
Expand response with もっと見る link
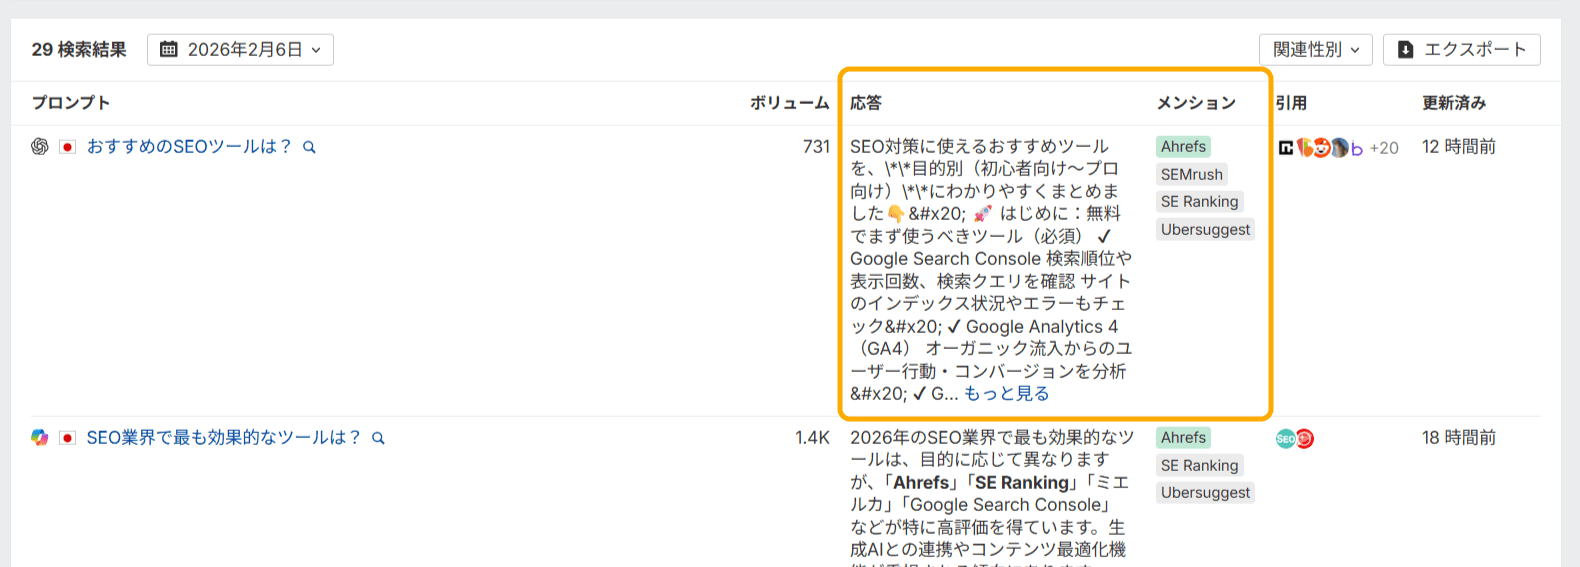click(x=1006, y=394)
